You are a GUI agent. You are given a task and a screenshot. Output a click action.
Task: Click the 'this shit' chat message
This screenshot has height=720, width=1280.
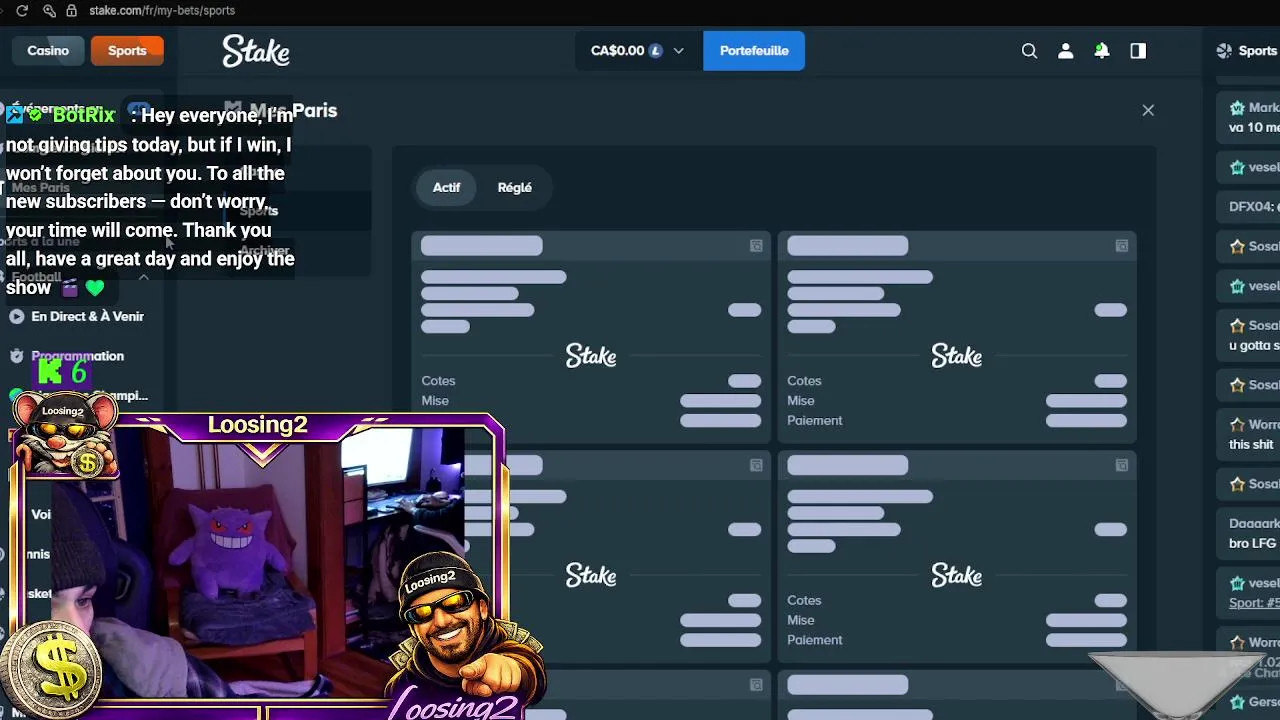pos(1251,444)
